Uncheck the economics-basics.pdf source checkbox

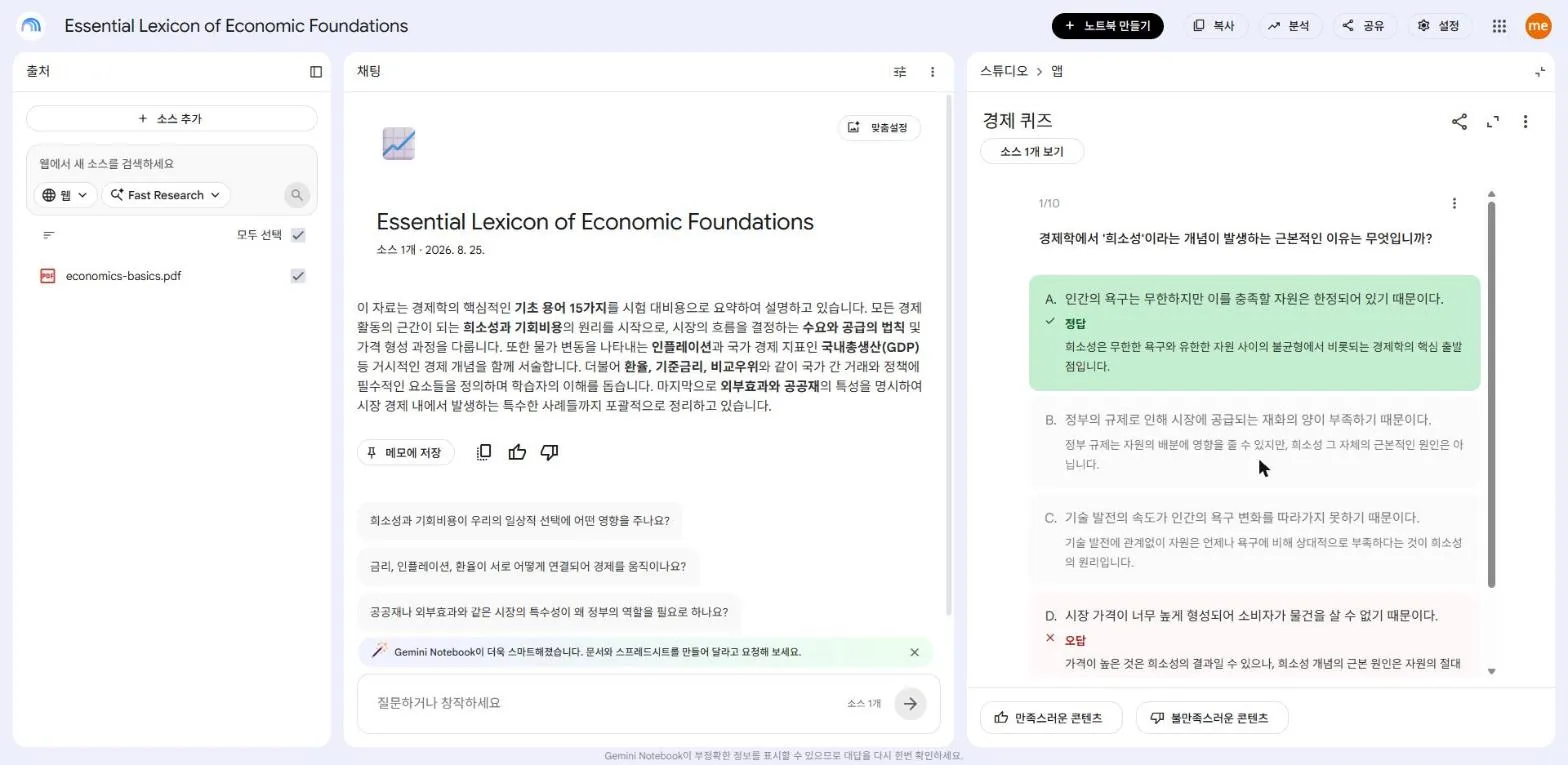(298, 276)
